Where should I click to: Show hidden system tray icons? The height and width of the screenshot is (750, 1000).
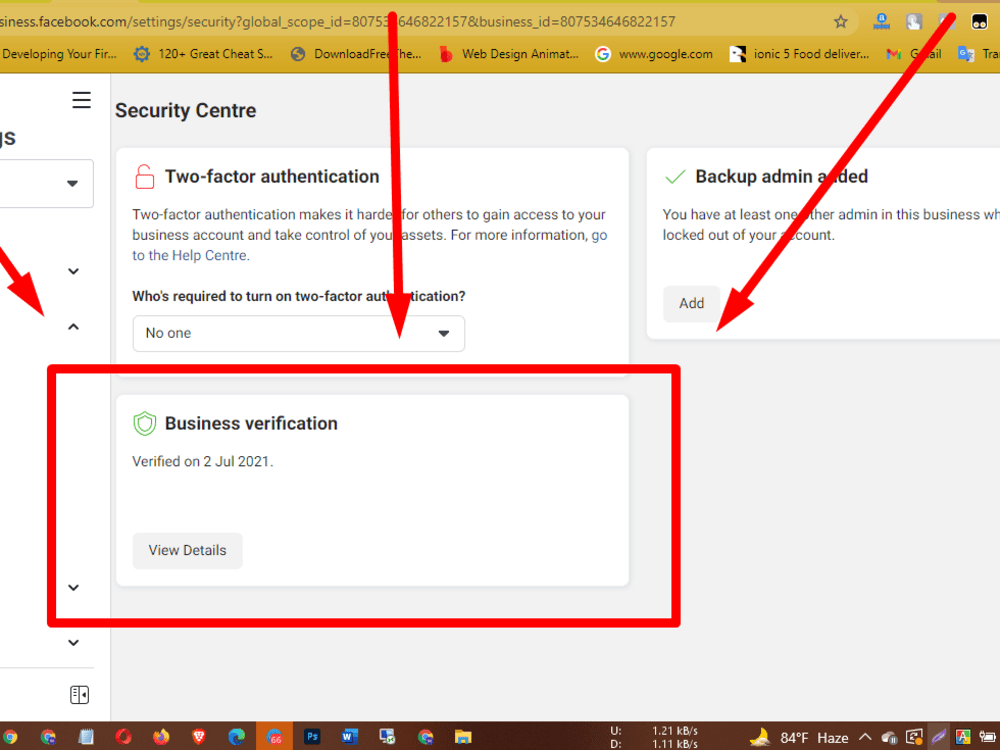865,737
